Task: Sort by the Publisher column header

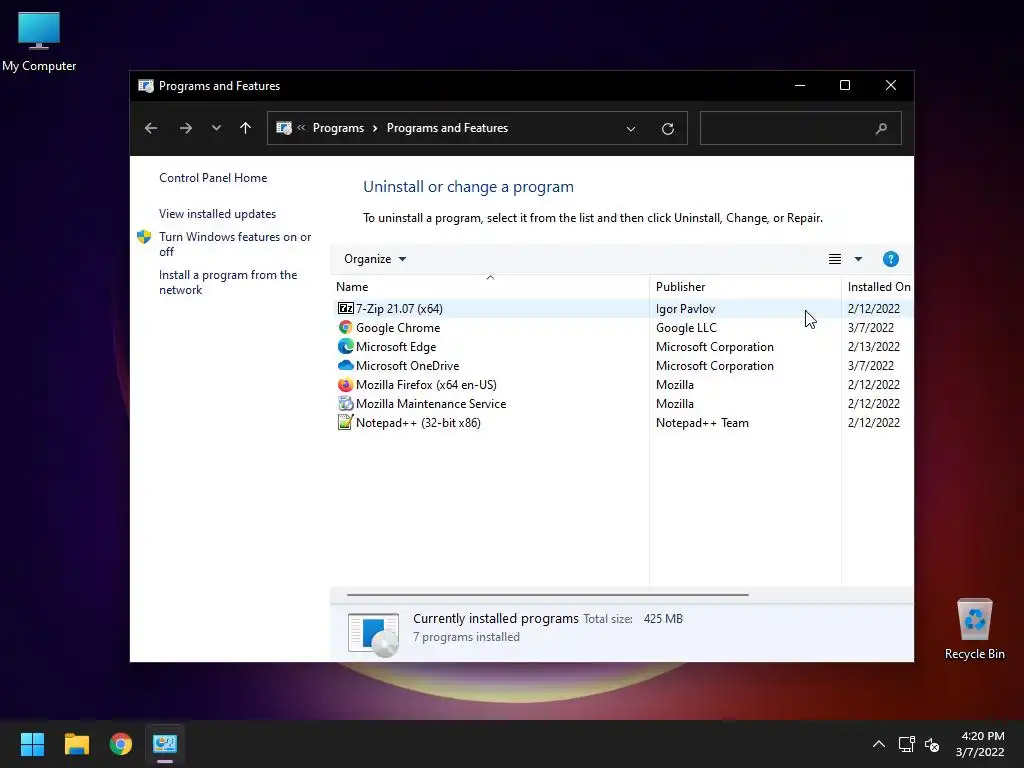Action: [x=745, y=287]
